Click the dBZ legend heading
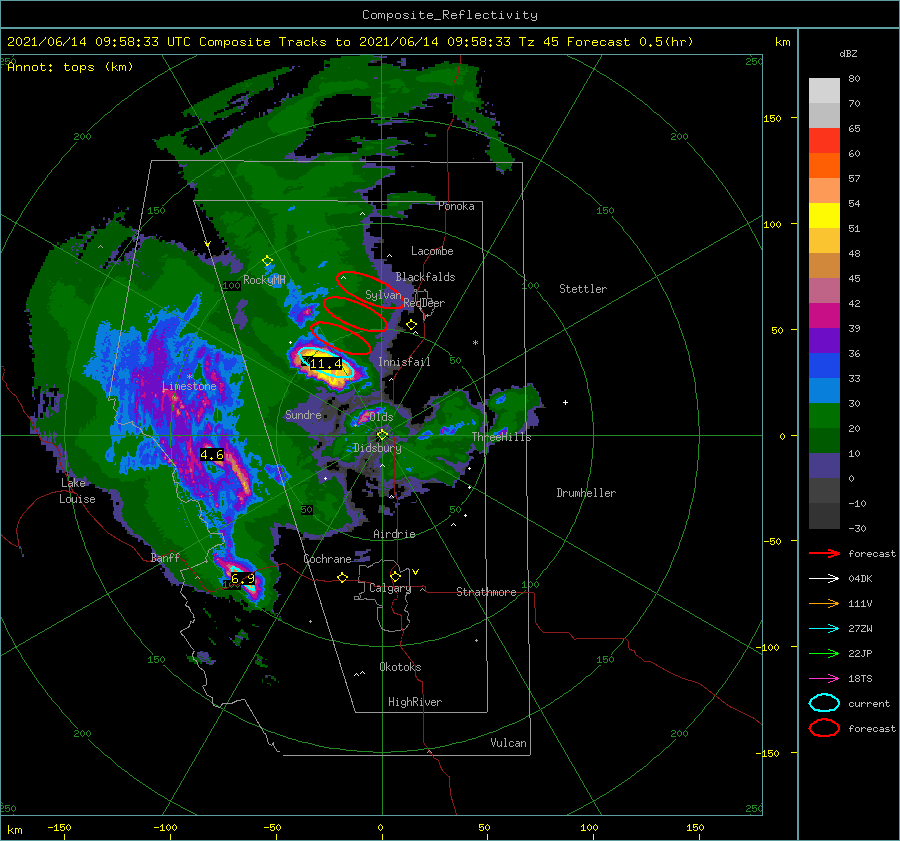The width and height of the screenshot is (900, 841). 848,53
